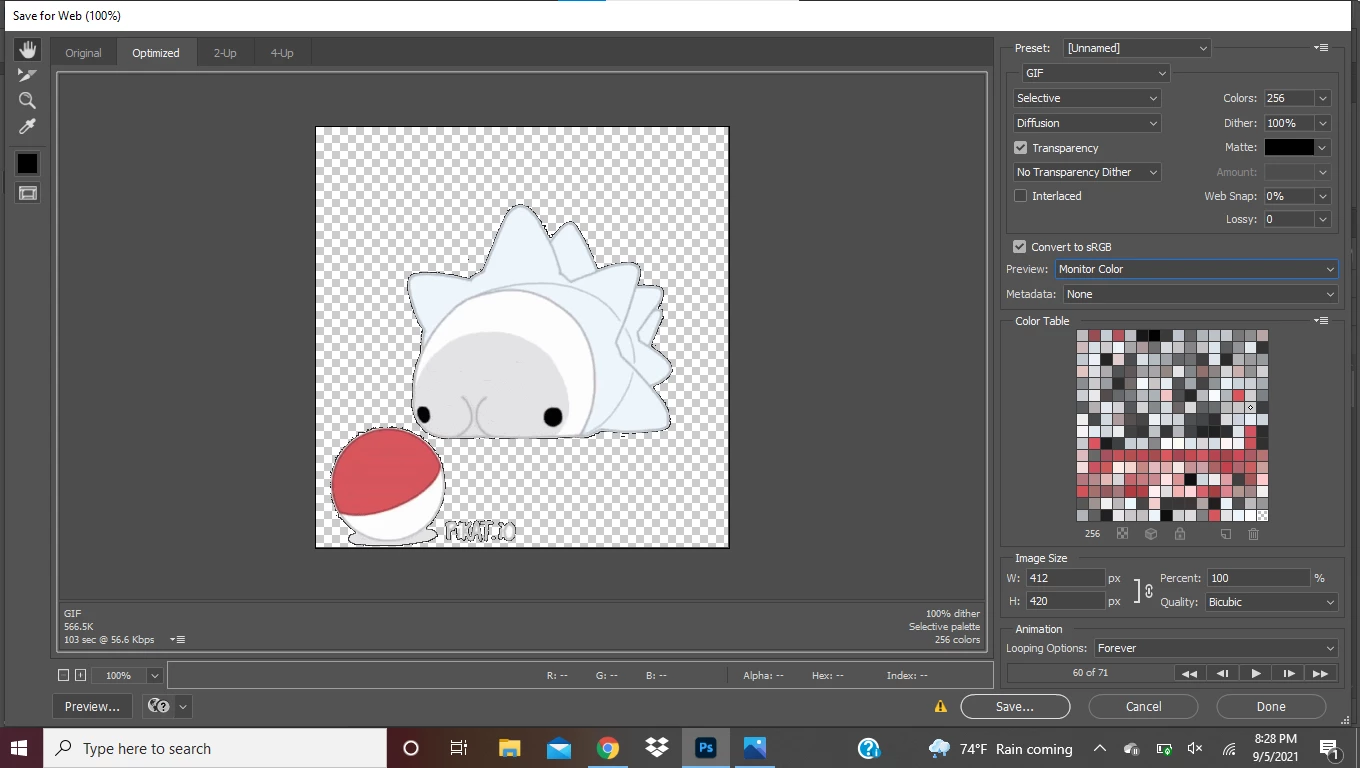Expand the Web Snap dropdown arrow
The height and width of the screenshot is (768, 1360).
(1323, 196)
